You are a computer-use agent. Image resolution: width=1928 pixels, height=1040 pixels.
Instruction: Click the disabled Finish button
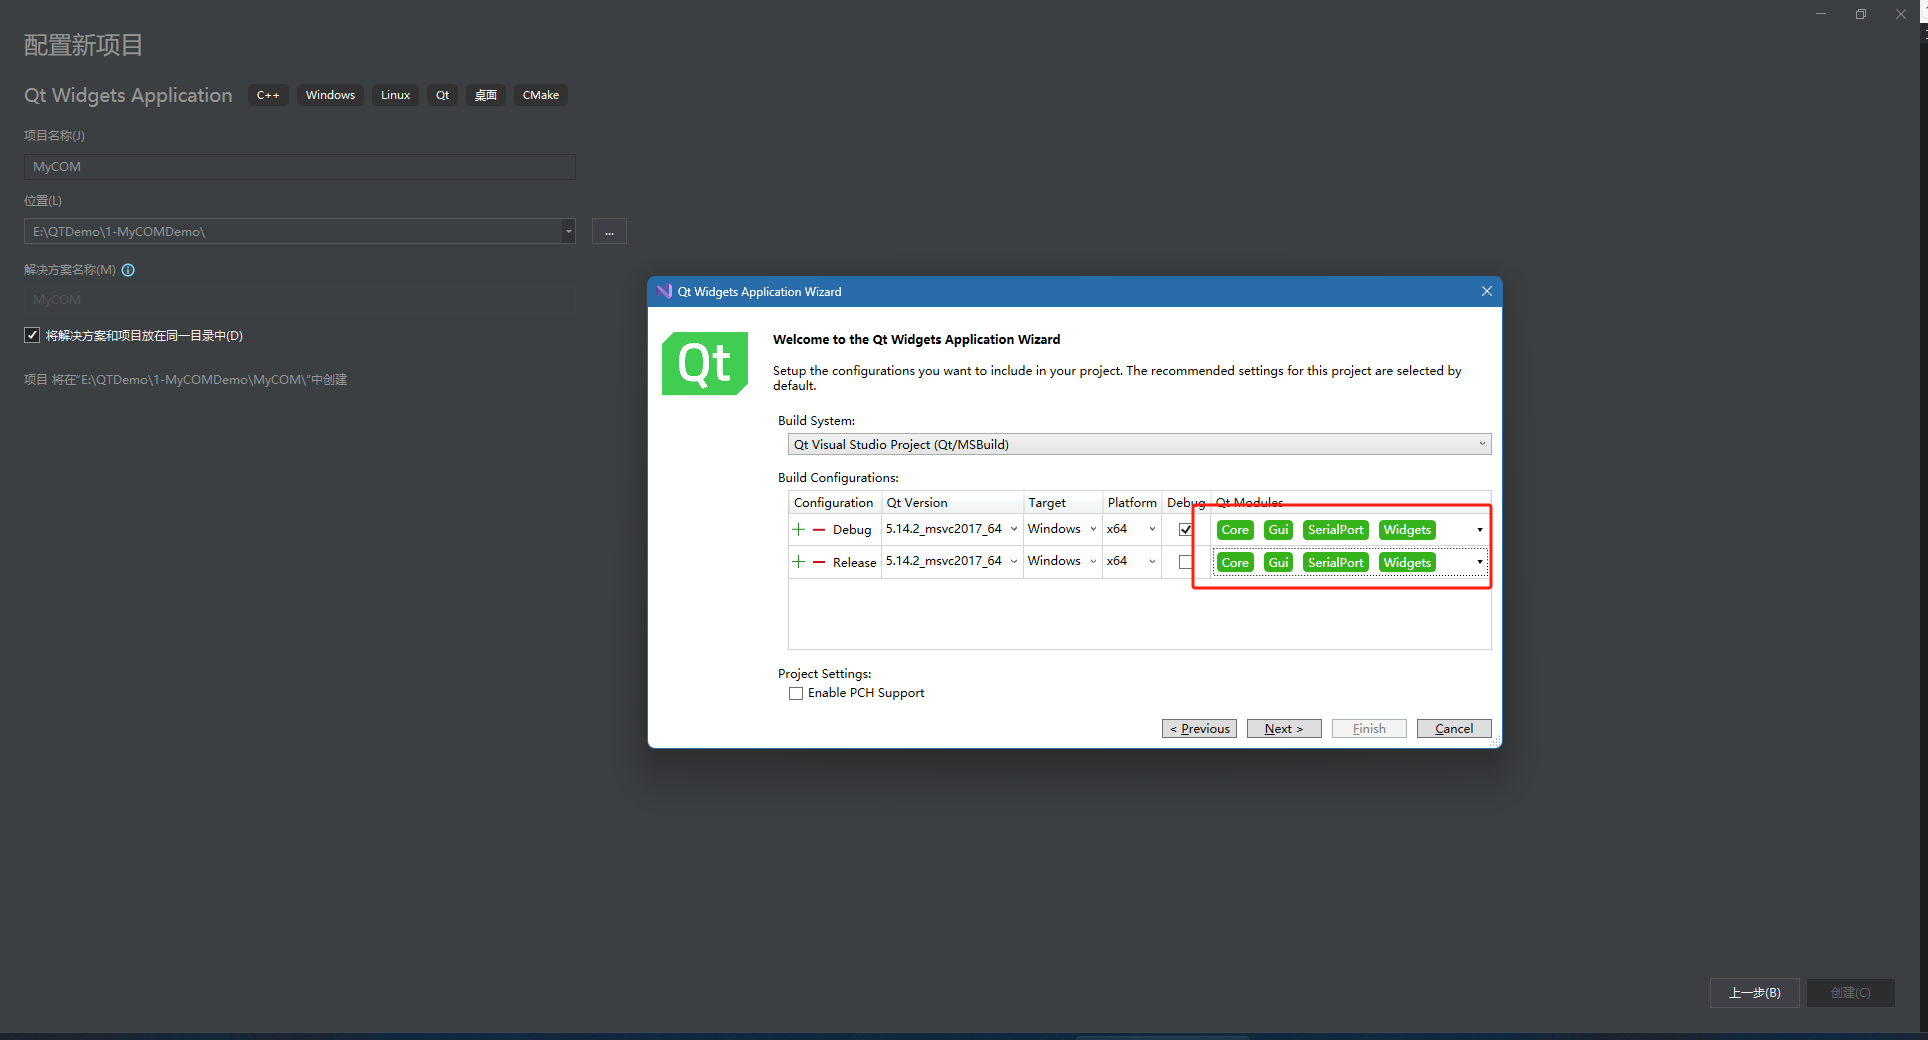[1369, 729]
